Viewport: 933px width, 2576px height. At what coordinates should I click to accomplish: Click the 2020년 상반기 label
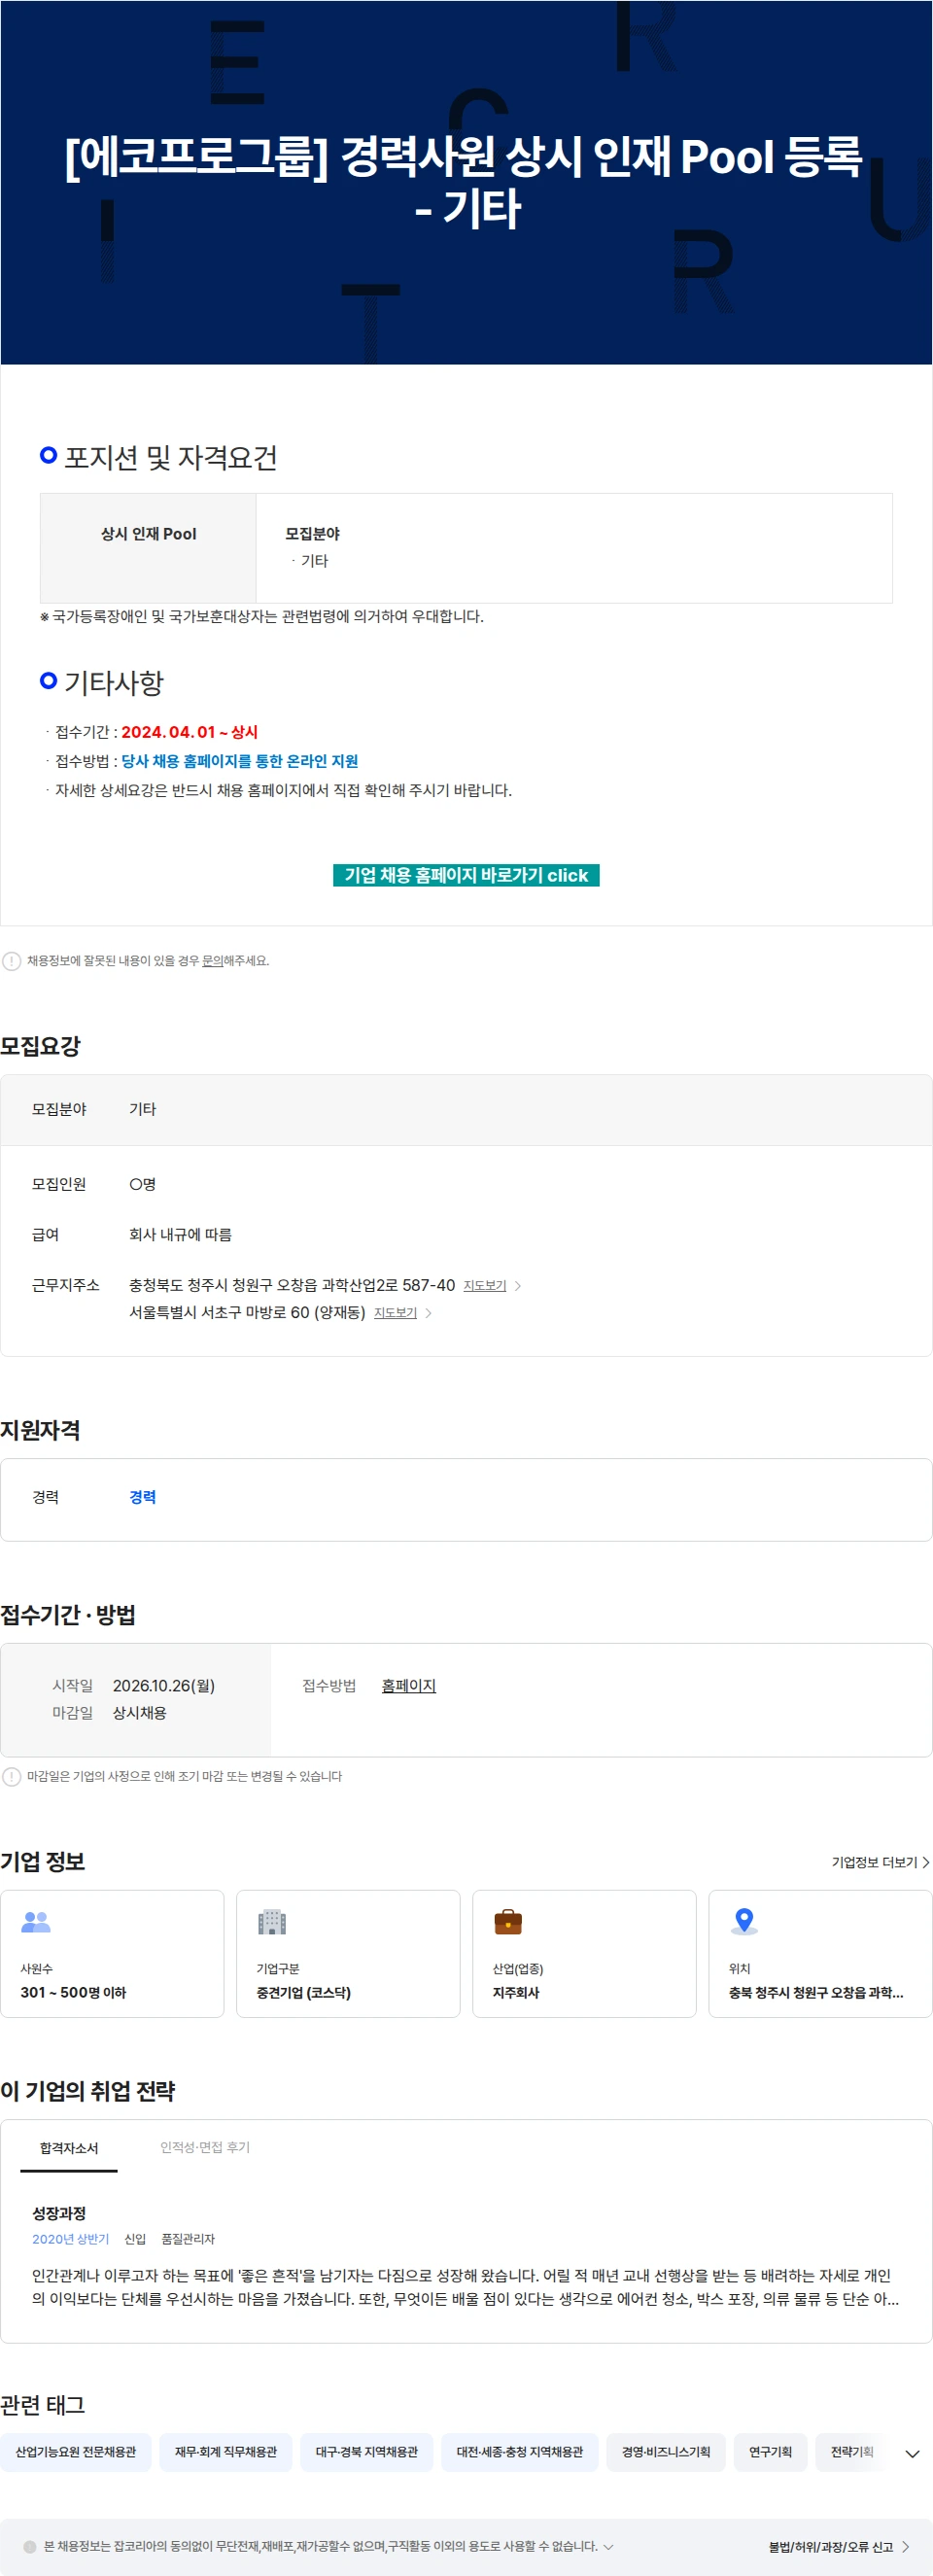70,2239
